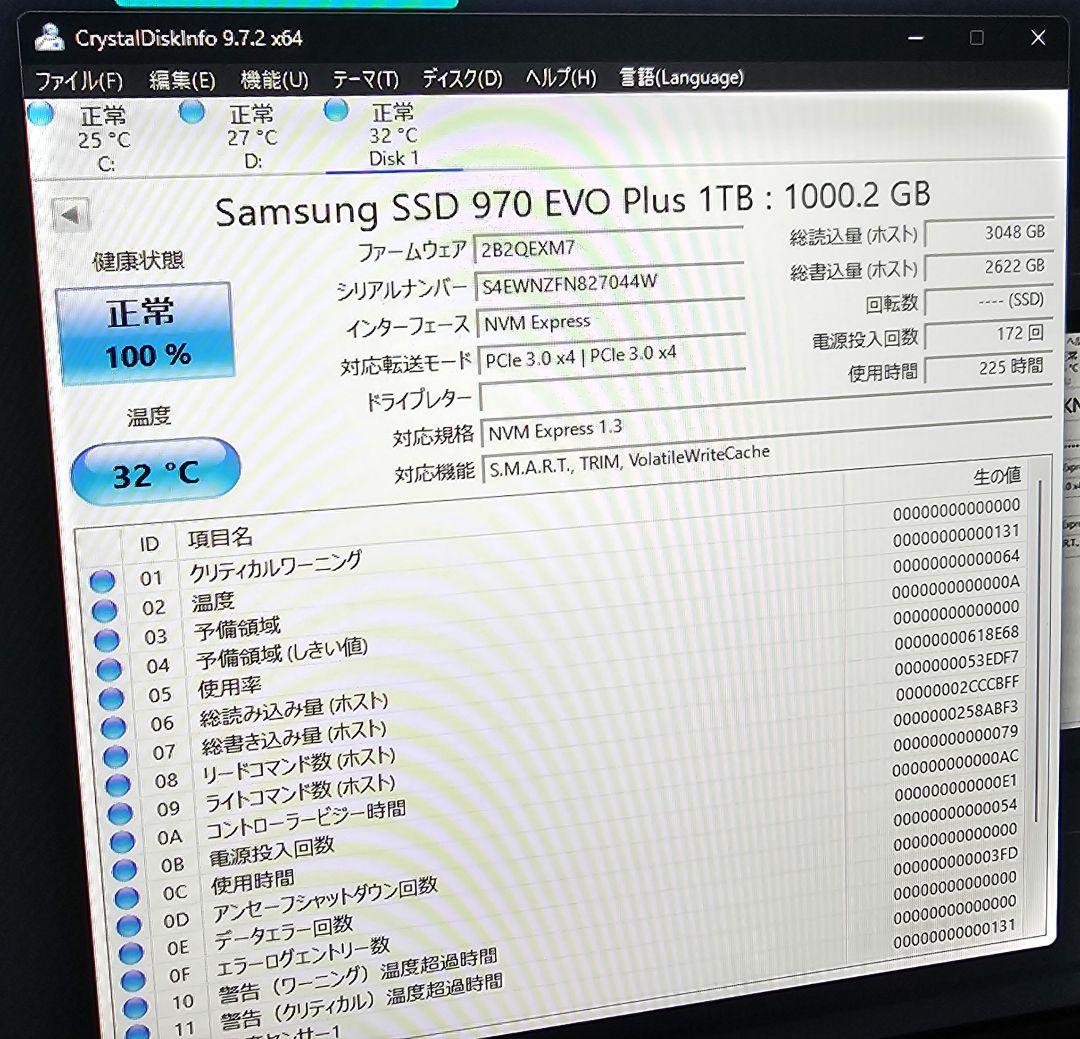The image size is (1080, 1039).
Task: Click status orb for row 0A コントローラービジー時間
Action: point(122,841)
